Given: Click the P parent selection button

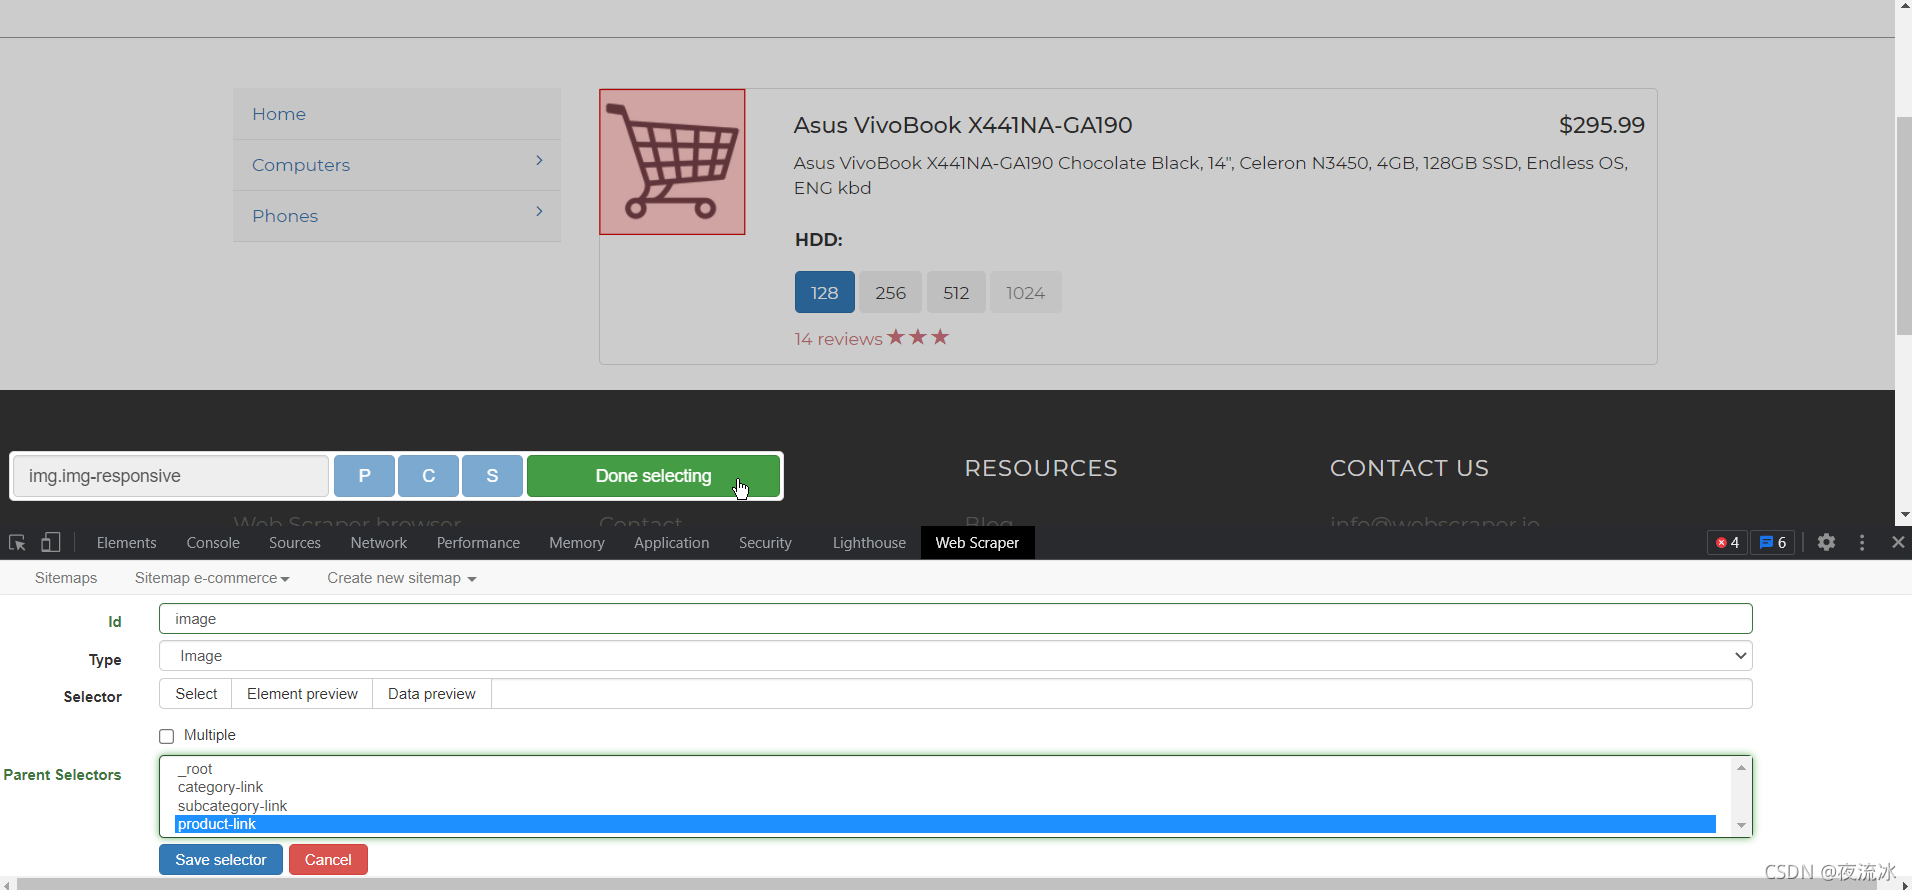Looking at the screenshot, I should pos(364,476).
